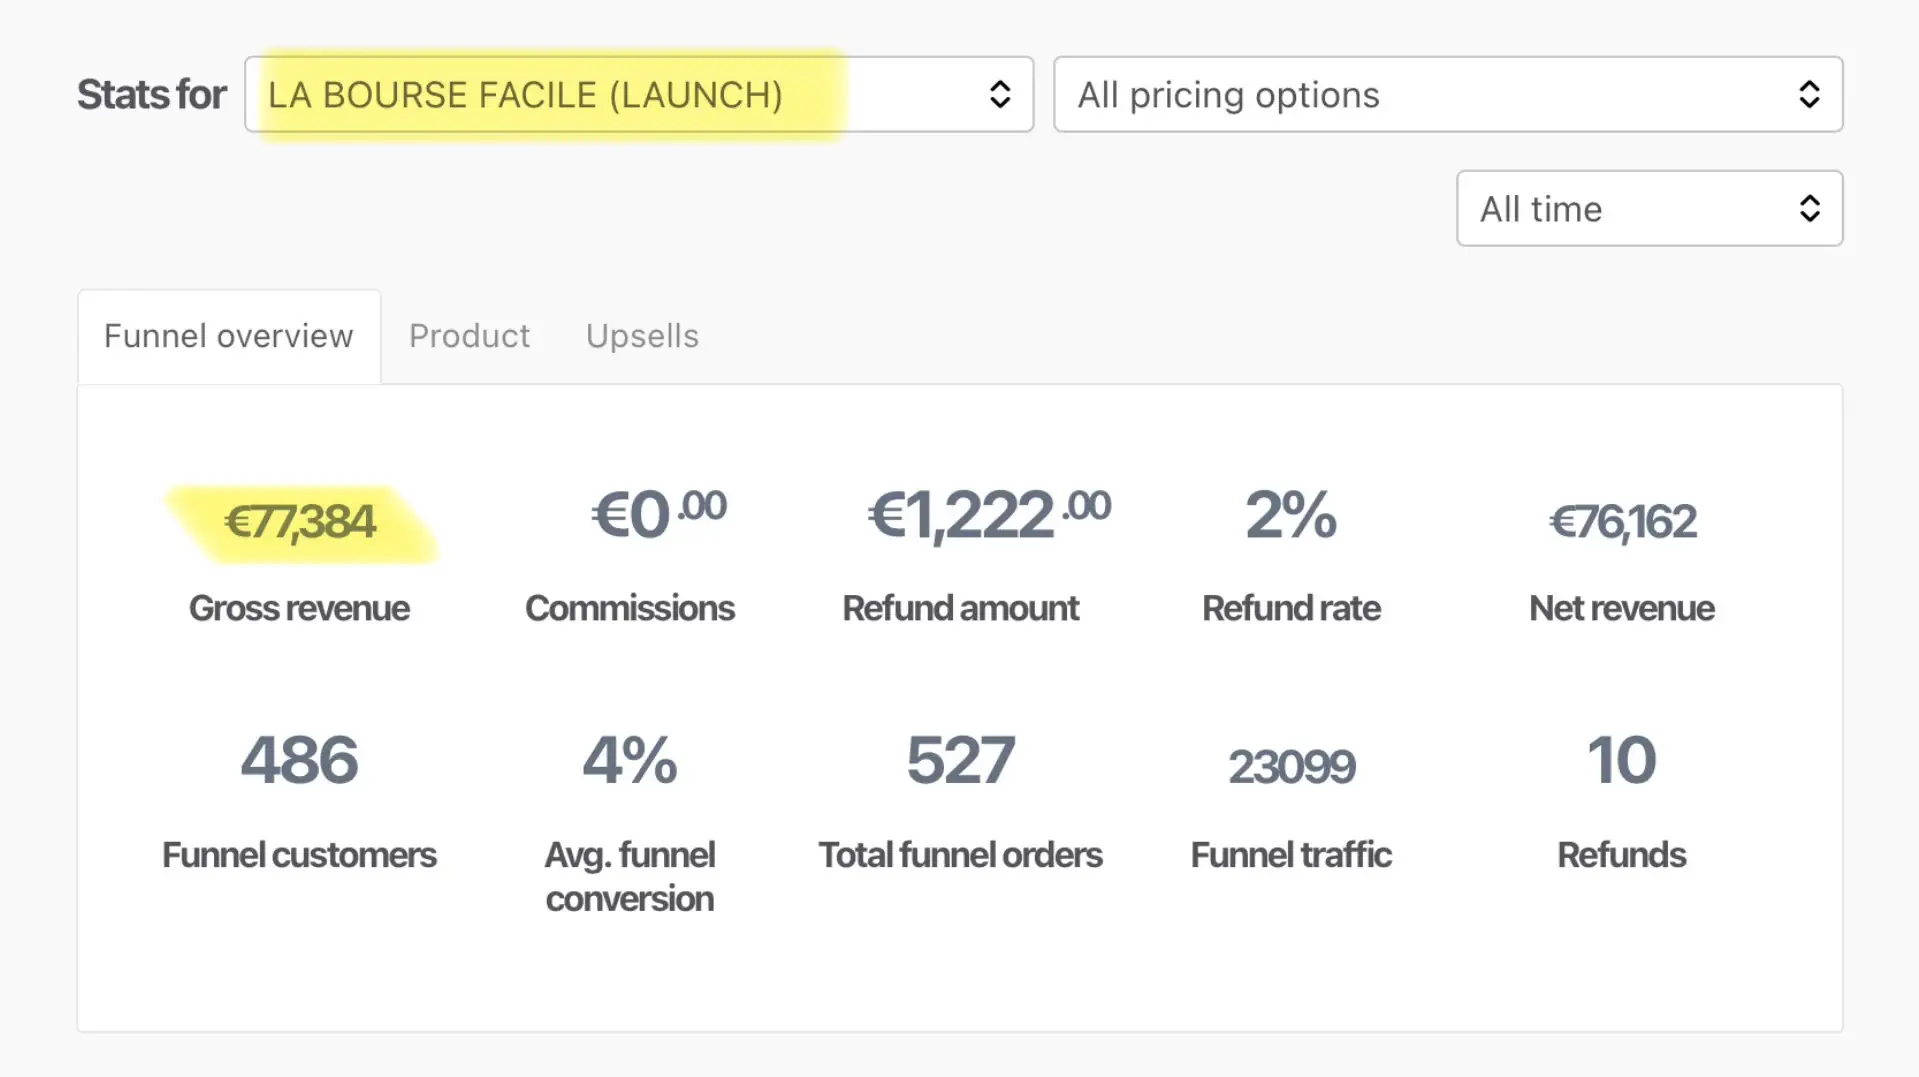Click the €76,162 net revenue value
Viewport: 1919px width, 1077px height.
point(1622,522)
